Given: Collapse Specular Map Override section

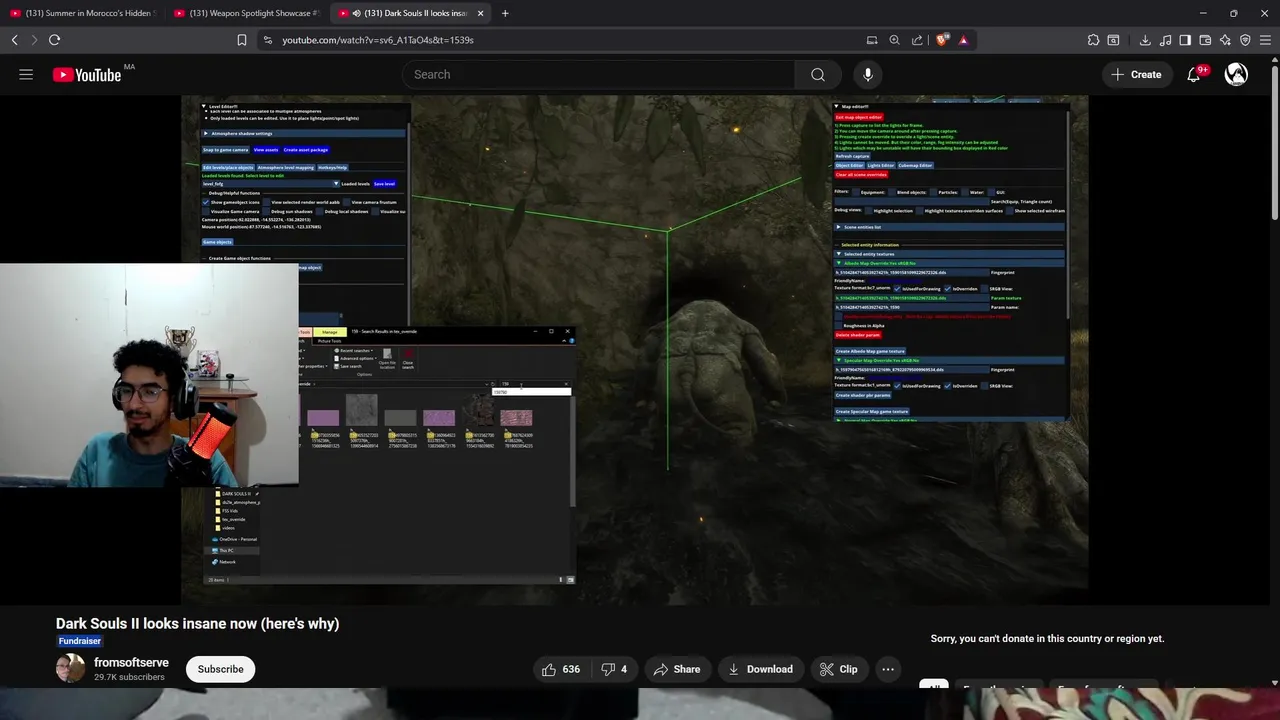Looking at the screenshot, I should click(949, 360).
